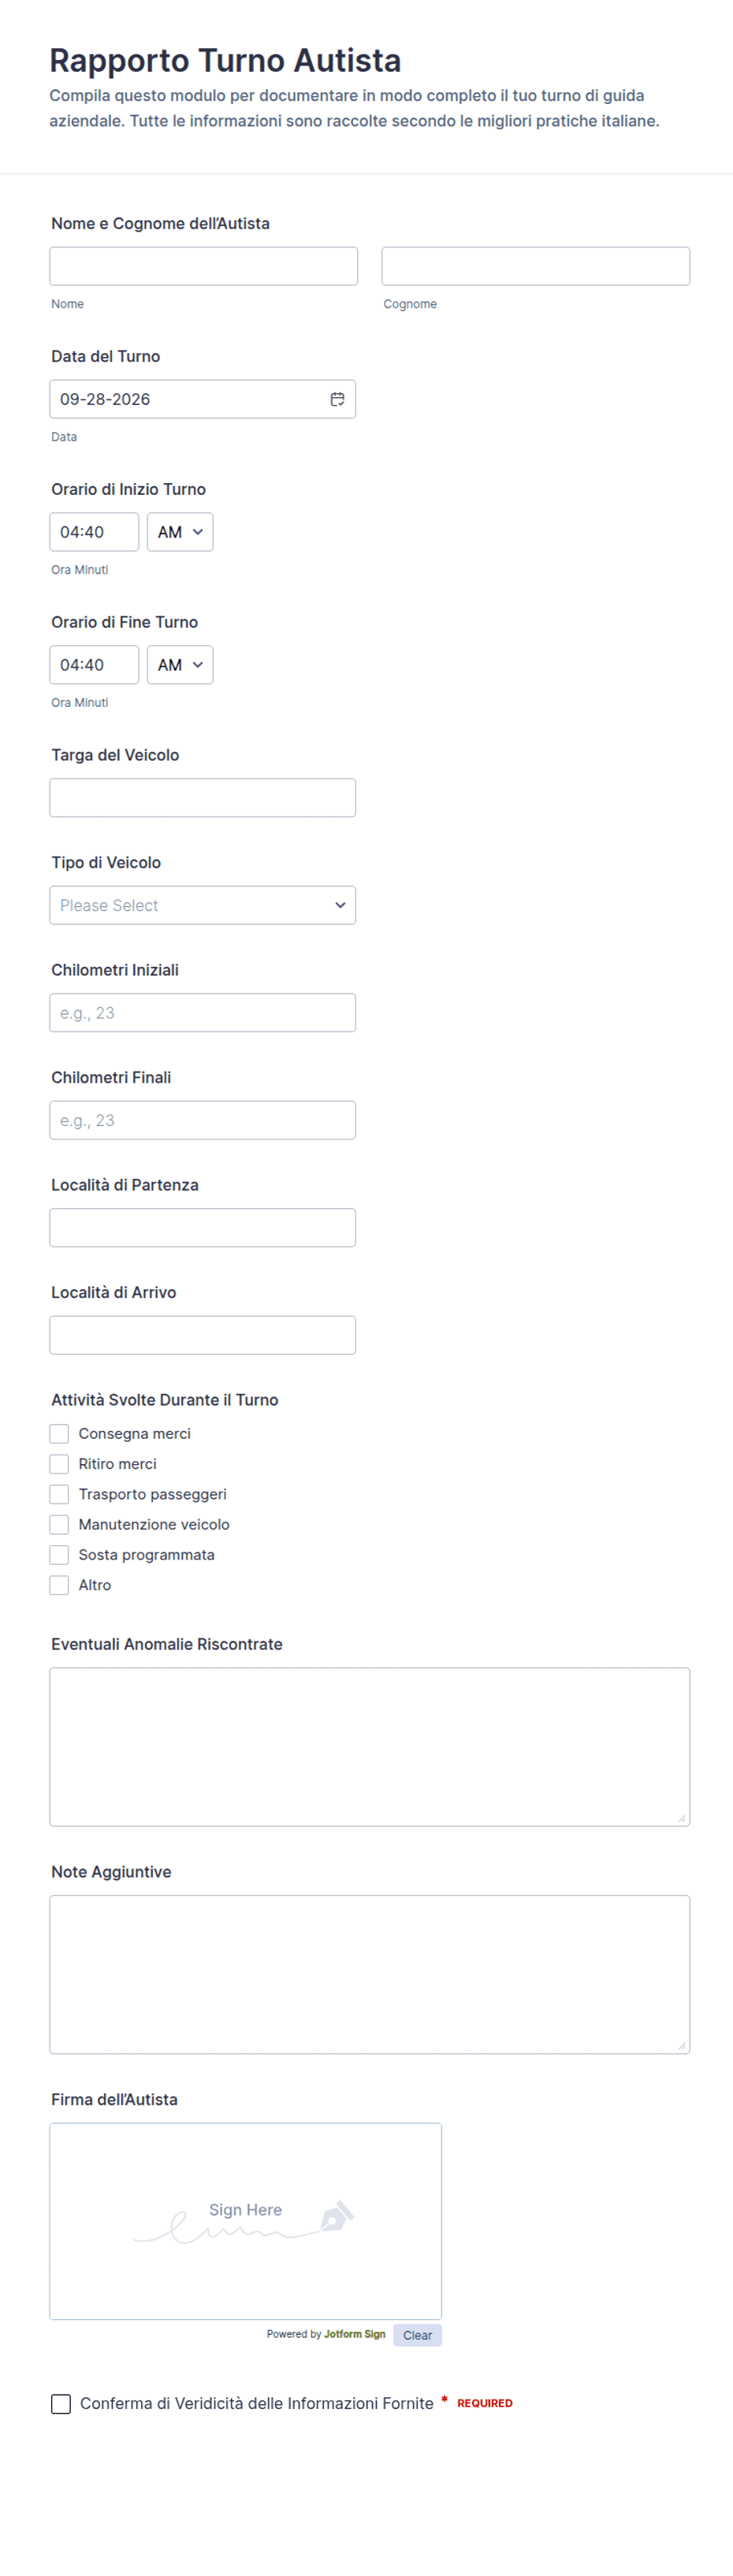
Task: Expand AM/PM selector for Fine Turno
Action: (180, 665)
